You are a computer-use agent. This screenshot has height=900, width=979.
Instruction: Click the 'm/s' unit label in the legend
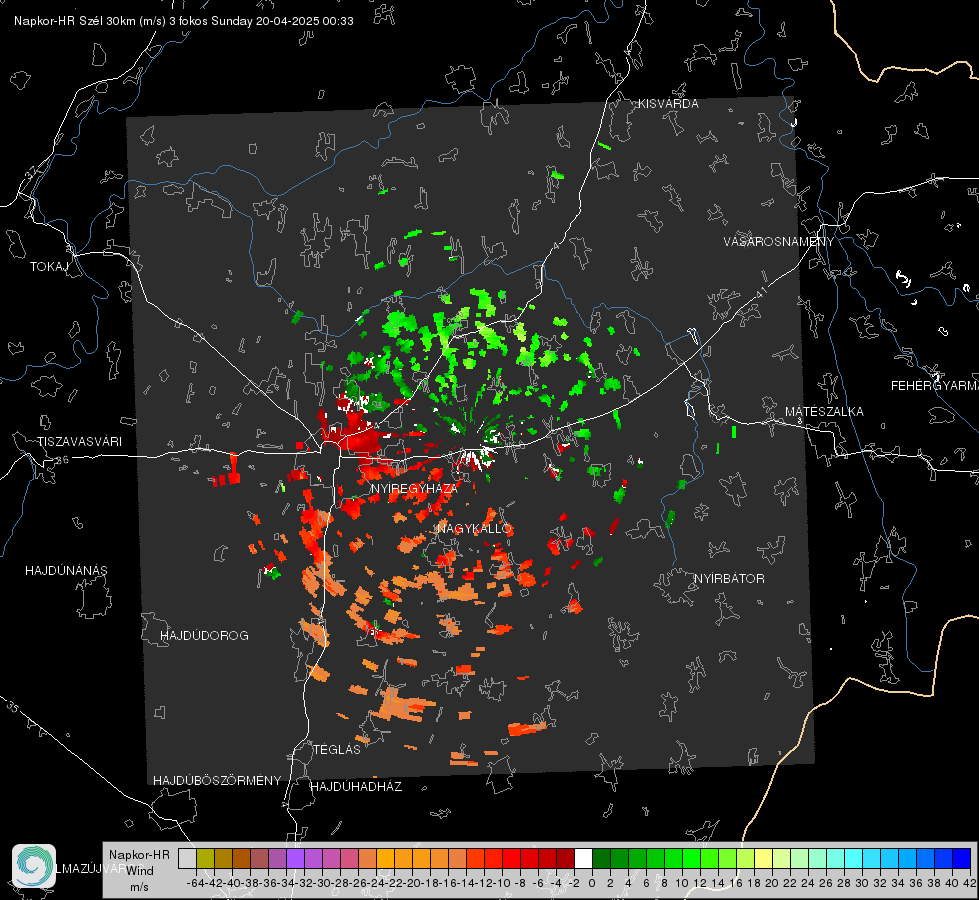pyautogui.click(x=140, y=887)
